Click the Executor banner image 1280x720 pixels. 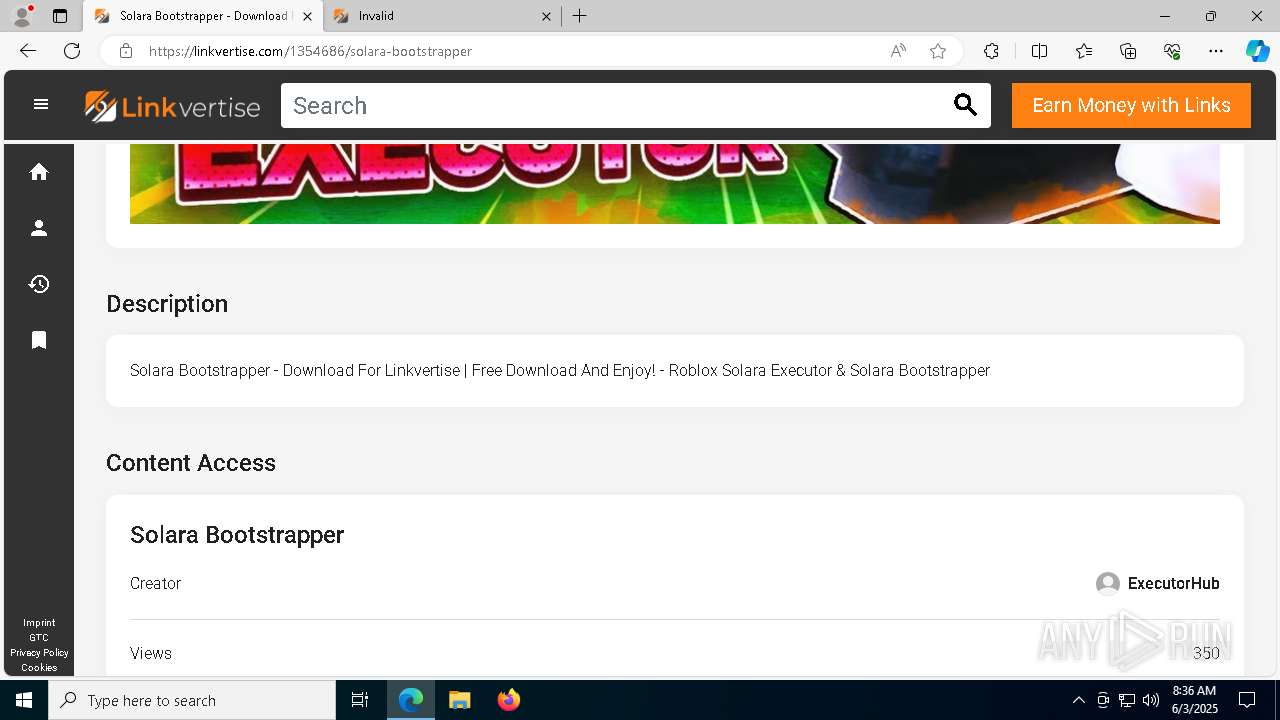pos(675,183)
